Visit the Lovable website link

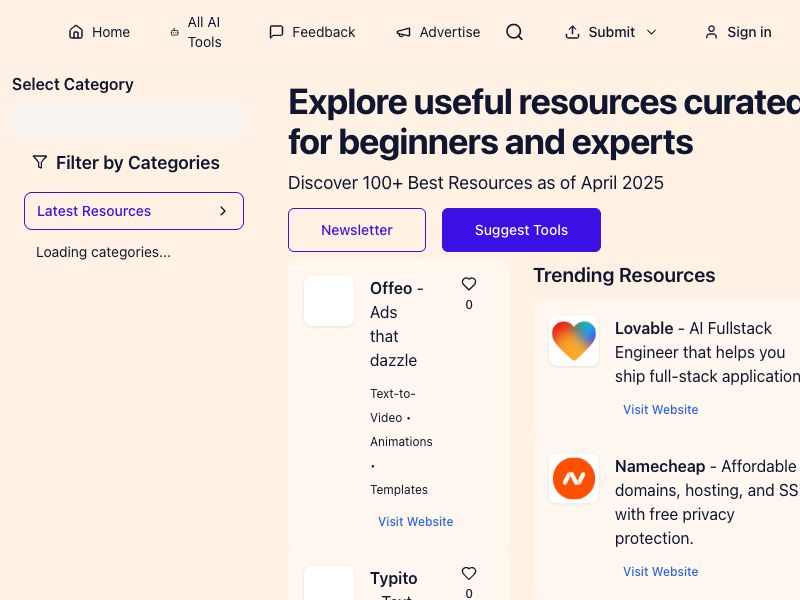pyautogui.click(x=660, y=410)
